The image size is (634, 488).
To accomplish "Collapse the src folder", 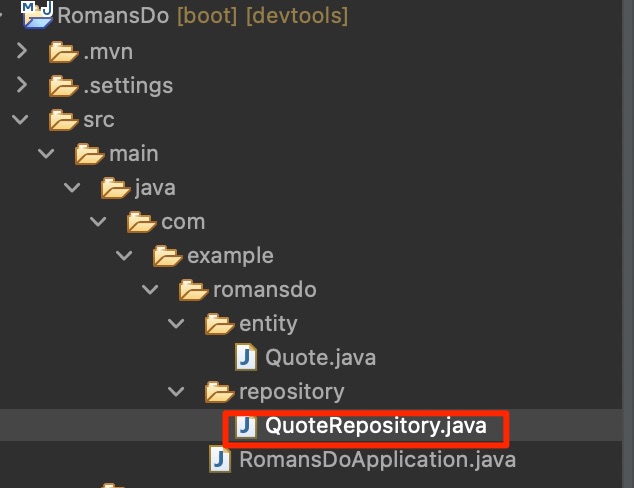I will point(21,120).
